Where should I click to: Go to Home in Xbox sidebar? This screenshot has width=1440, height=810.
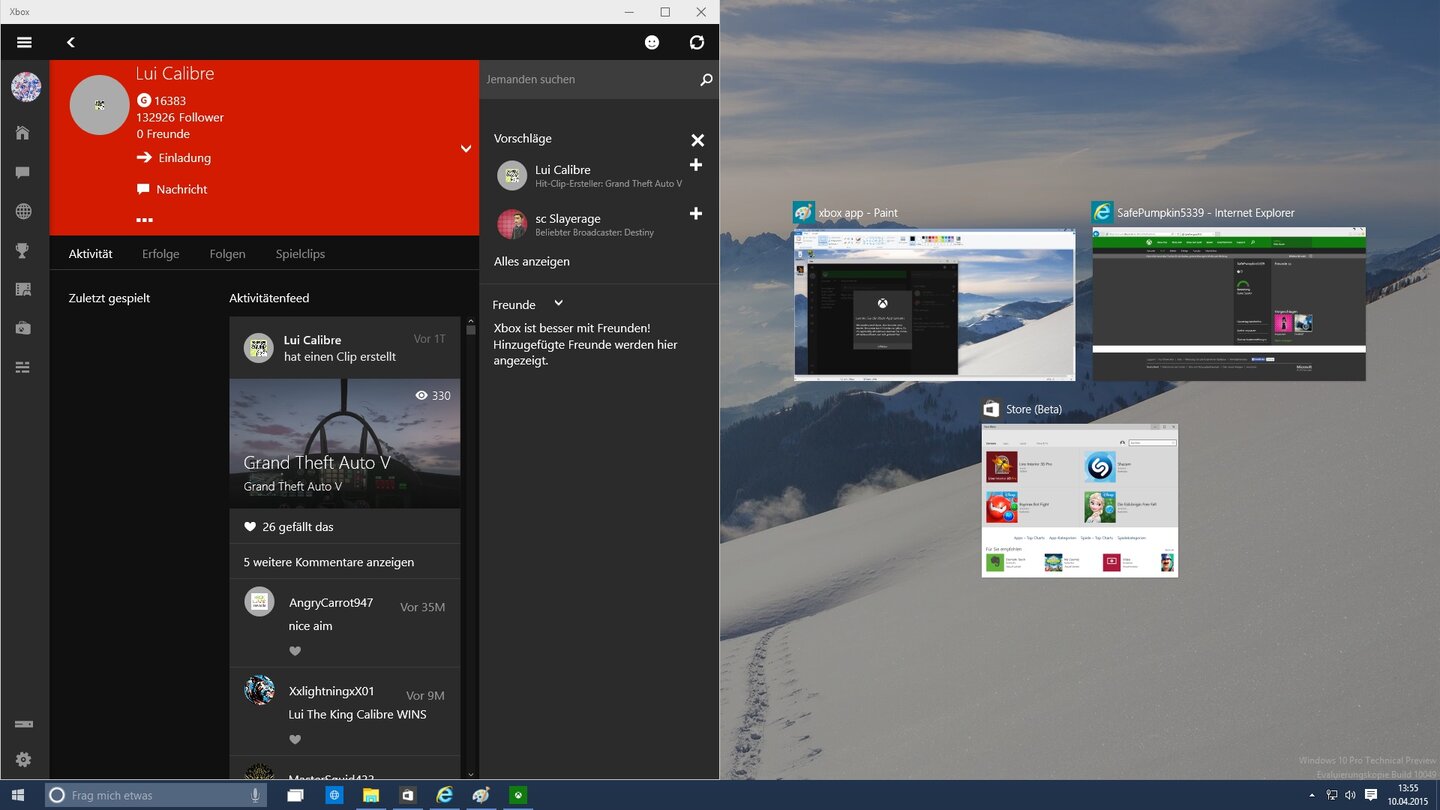pyautogui.click(x=23, y=133)
